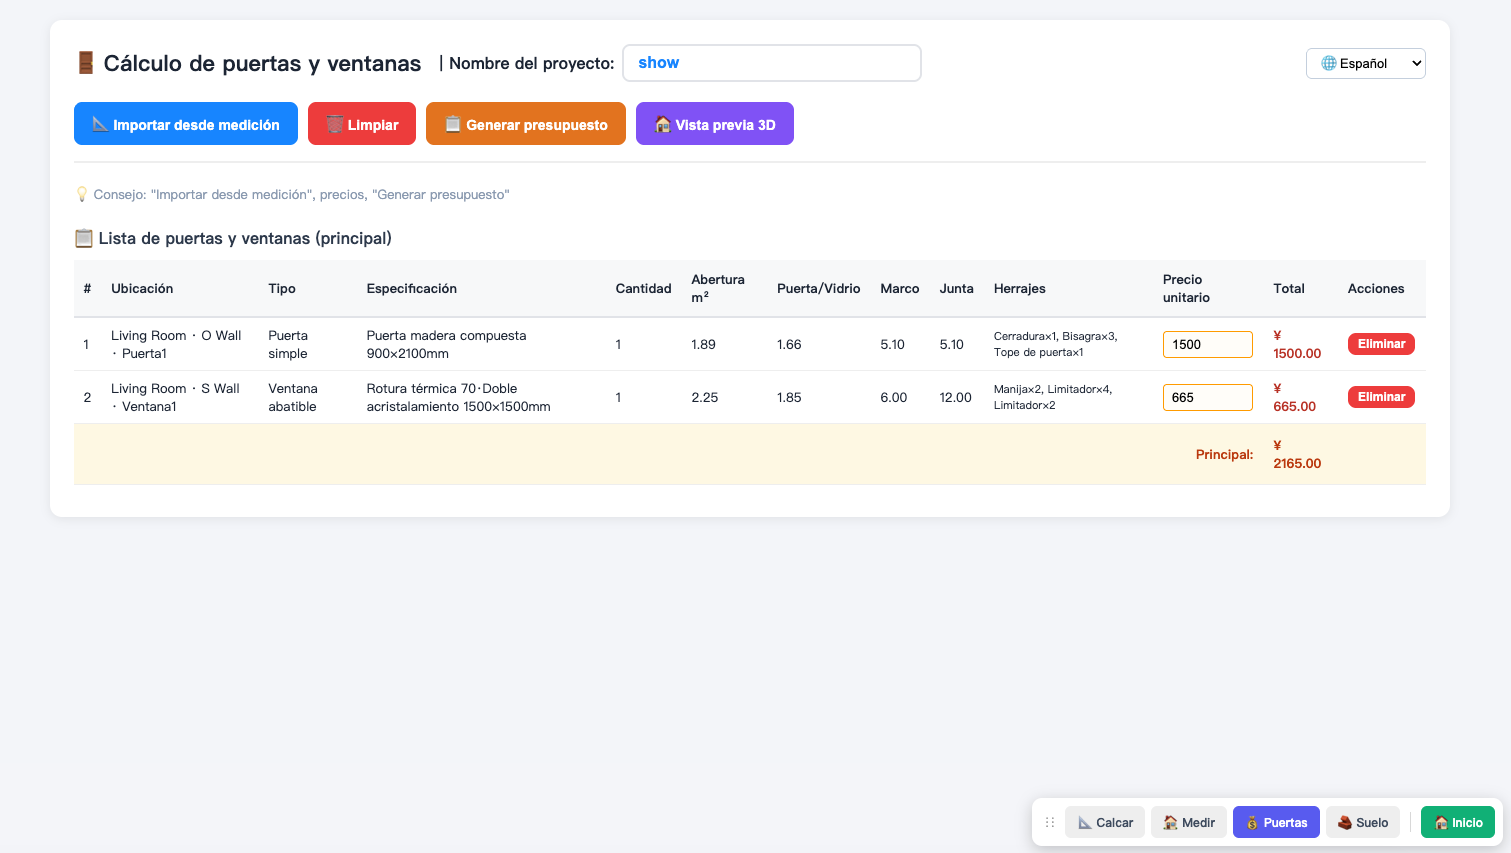Click the trash icon on Limpiar button

pos(335,124)
